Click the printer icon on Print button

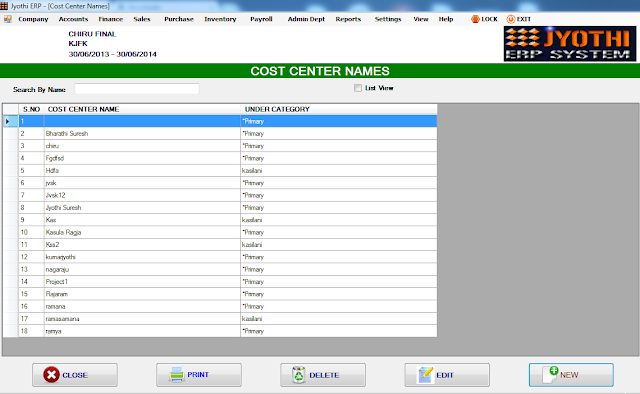177,375
